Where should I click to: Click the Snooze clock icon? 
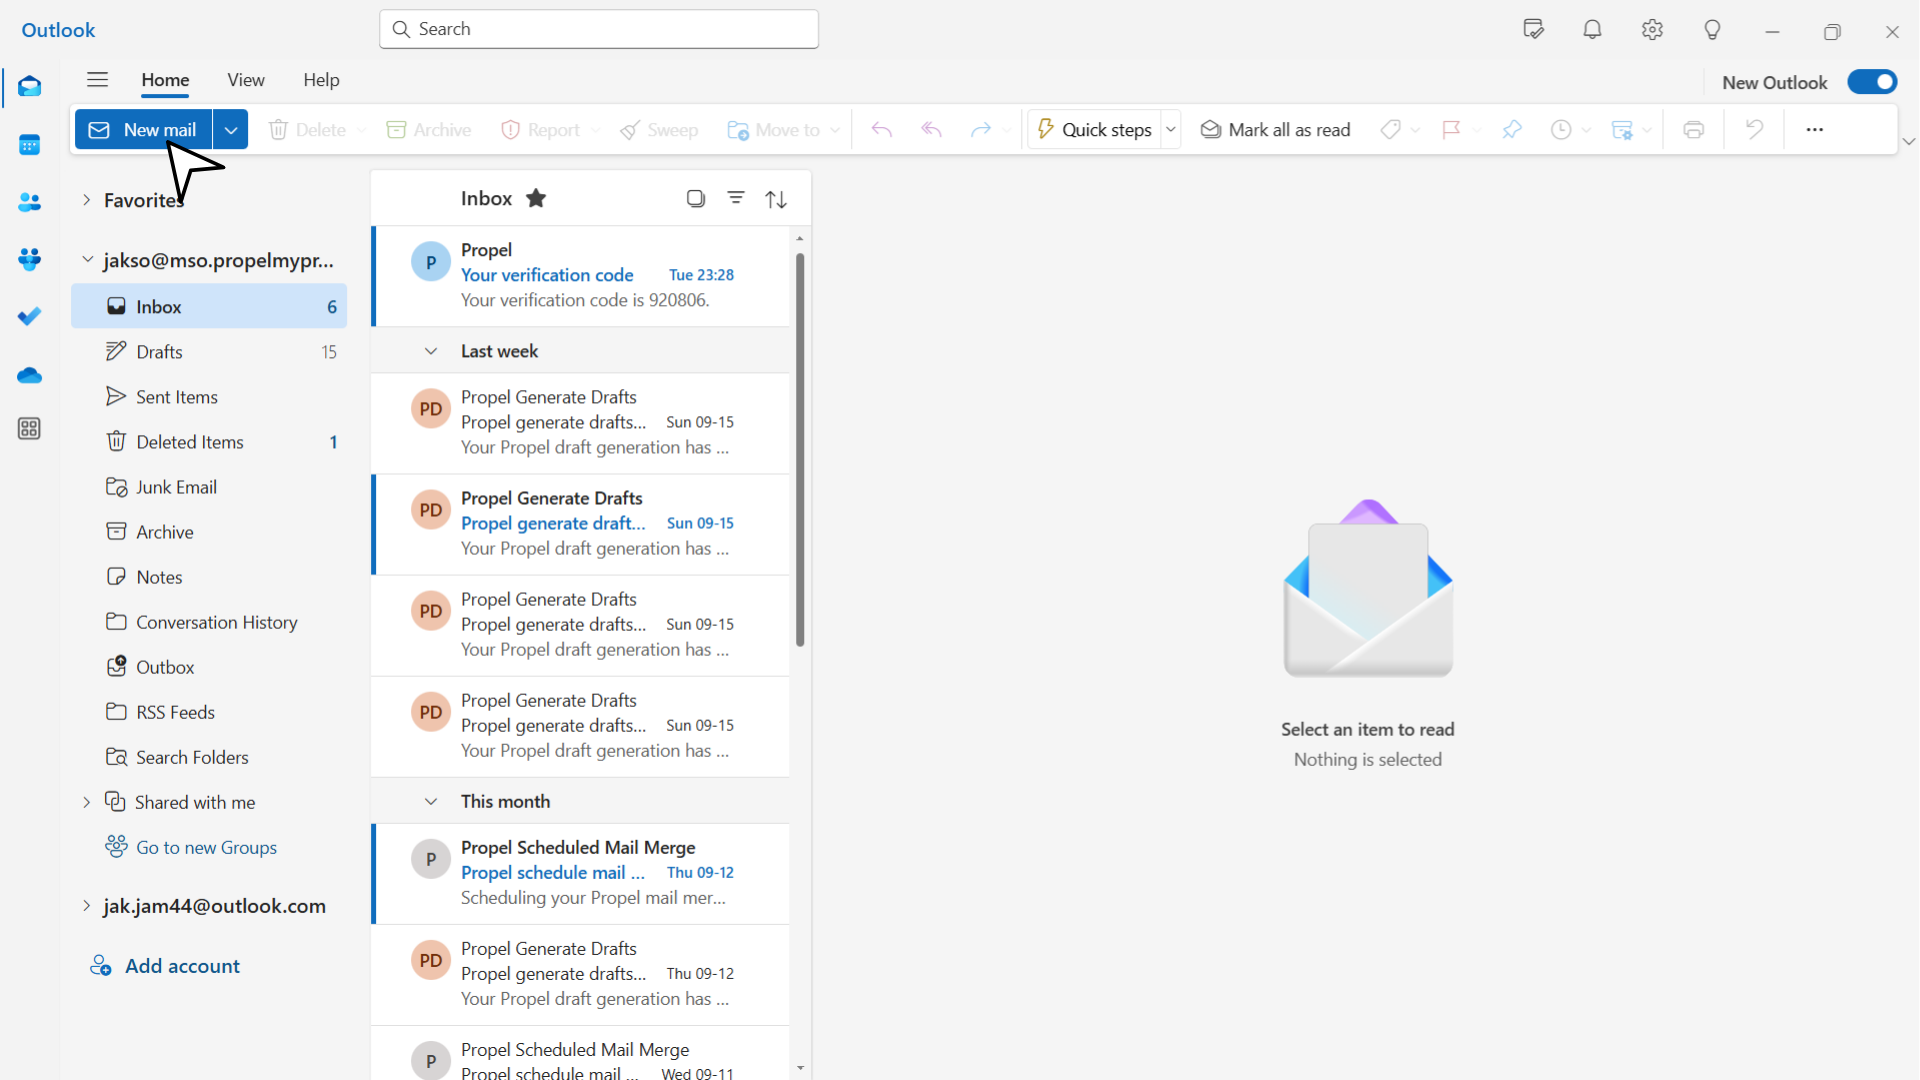1561,130
